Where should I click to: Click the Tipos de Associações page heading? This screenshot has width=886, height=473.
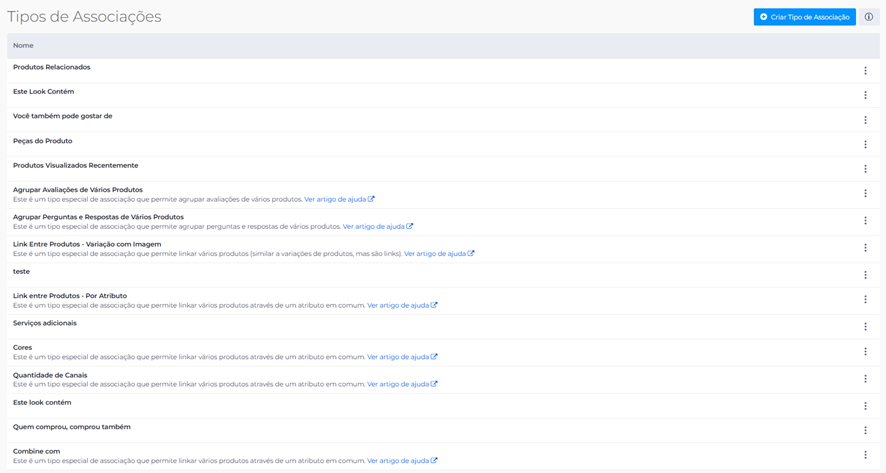click(x=84, y=16)
